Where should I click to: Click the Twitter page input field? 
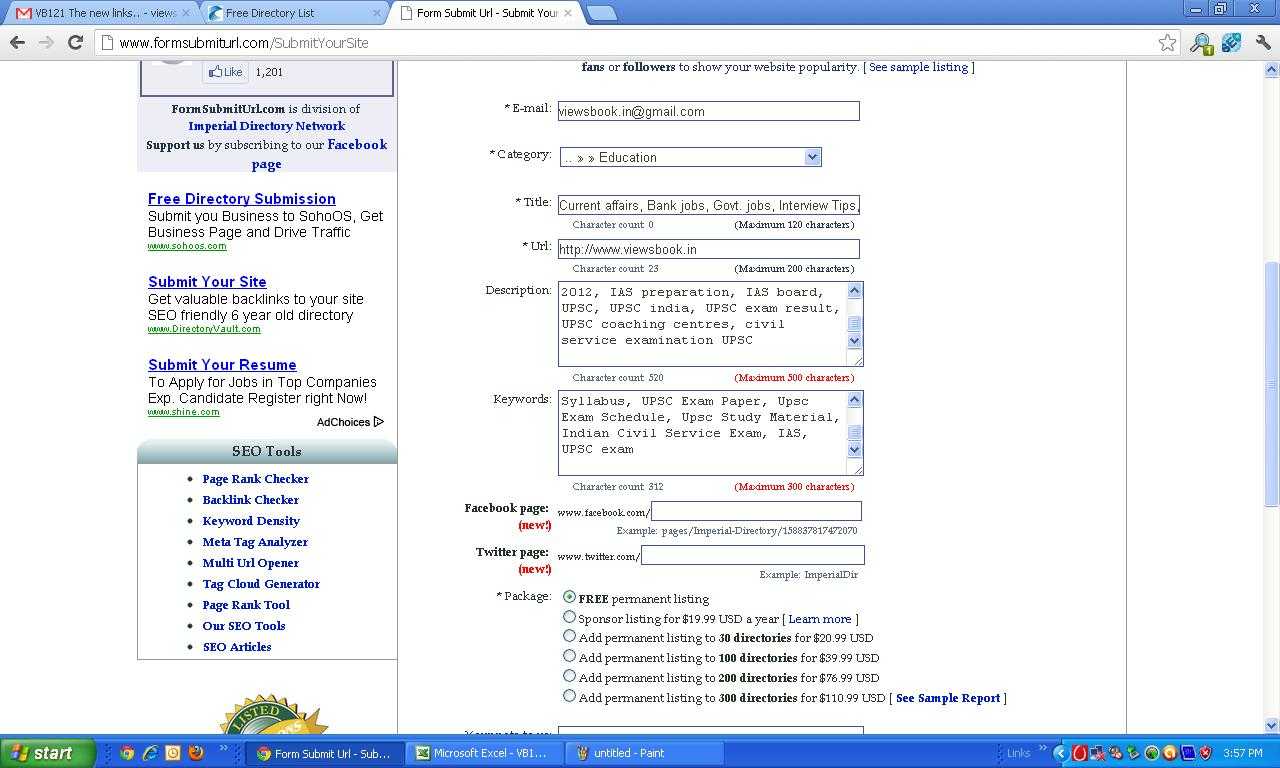752,555
